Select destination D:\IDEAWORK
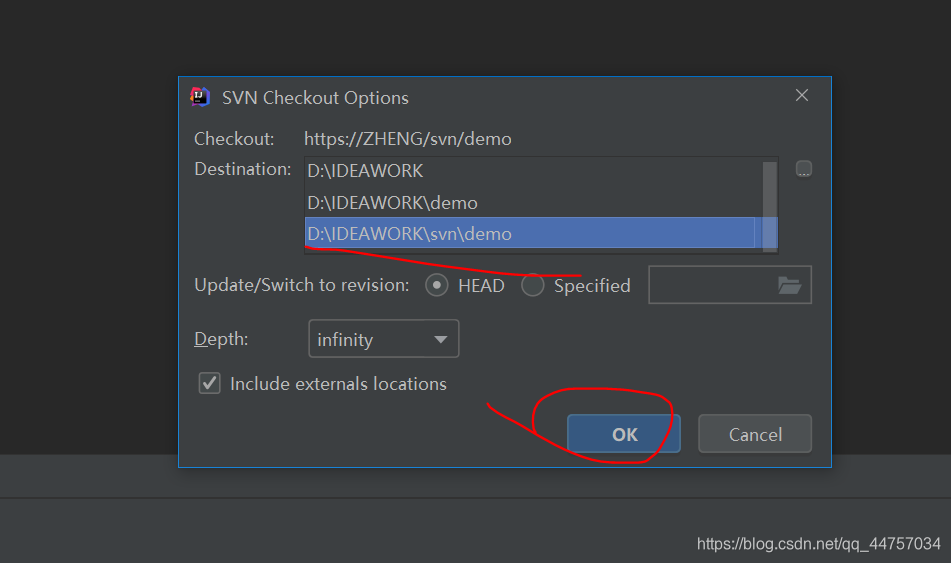This screenshot has height=563, width=951. coord(366,171)
